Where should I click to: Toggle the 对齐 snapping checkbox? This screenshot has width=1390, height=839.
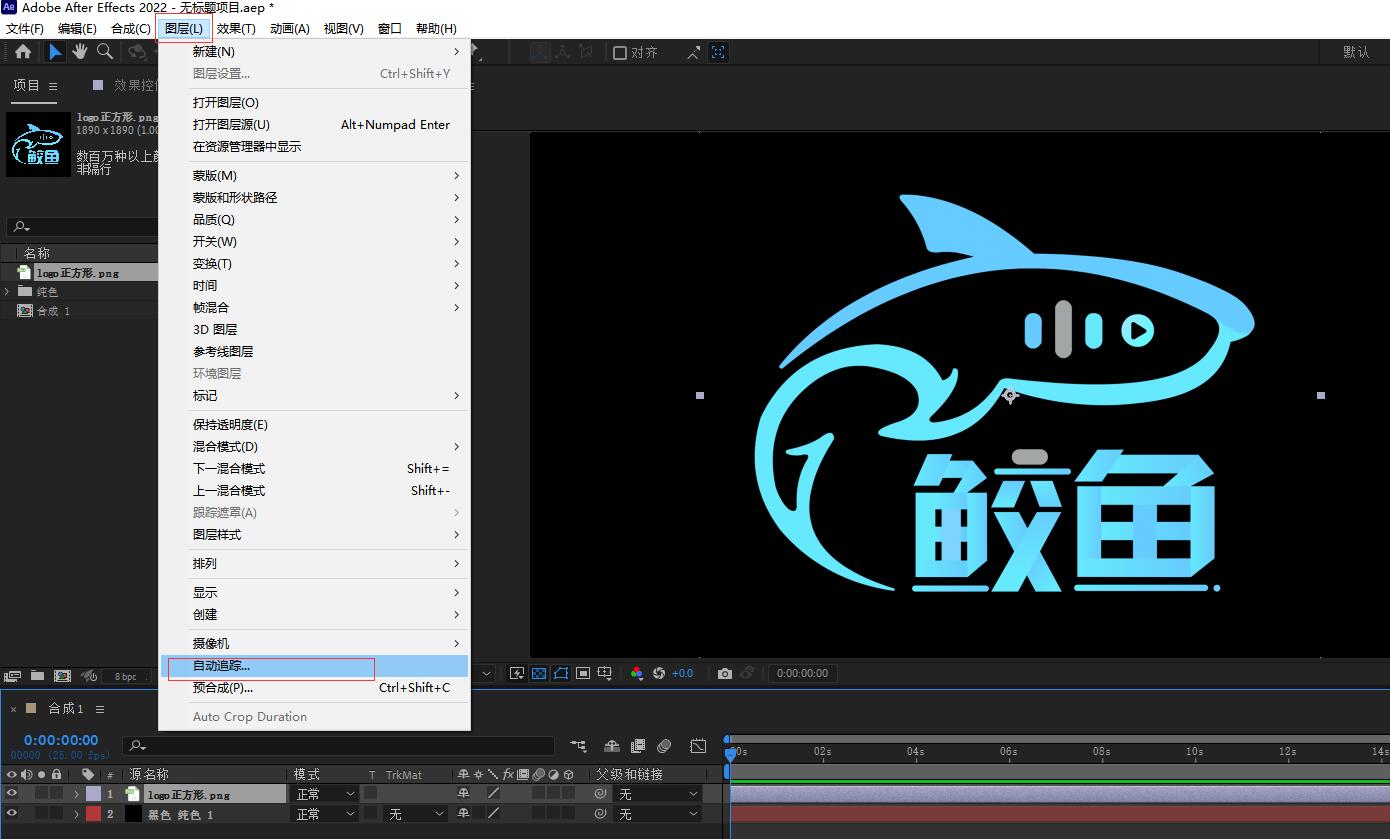coord(620,52)
